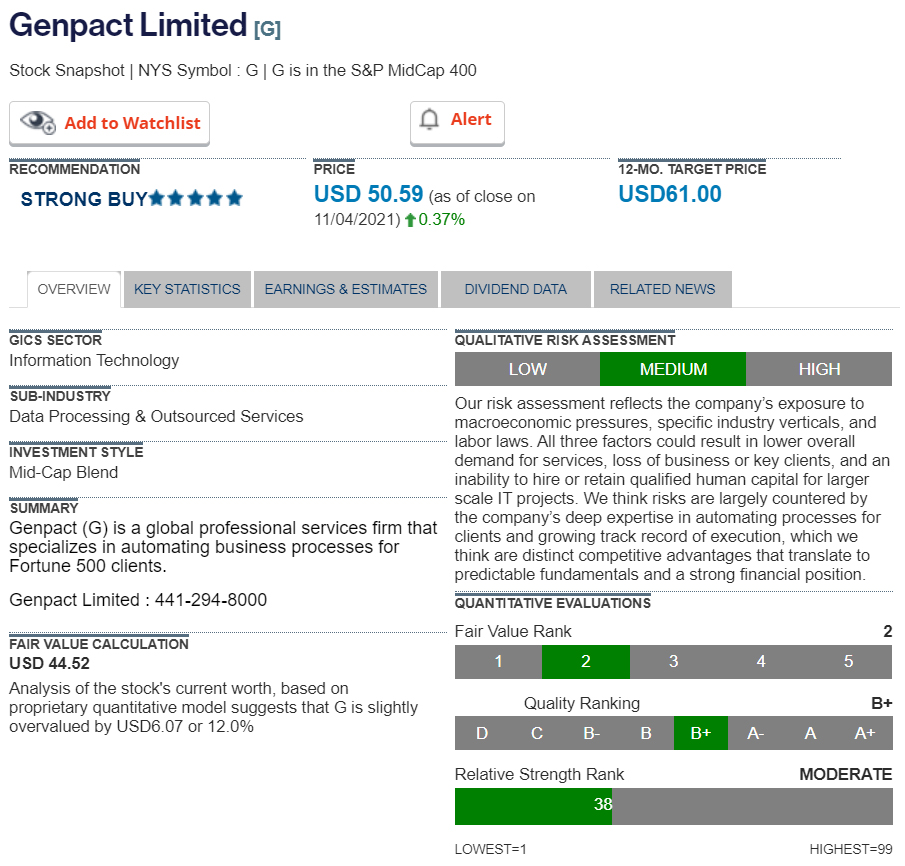The width and height of the screenshot is (905, 866).
Task: Select the LOW risk segment
Action: [527, 369]
